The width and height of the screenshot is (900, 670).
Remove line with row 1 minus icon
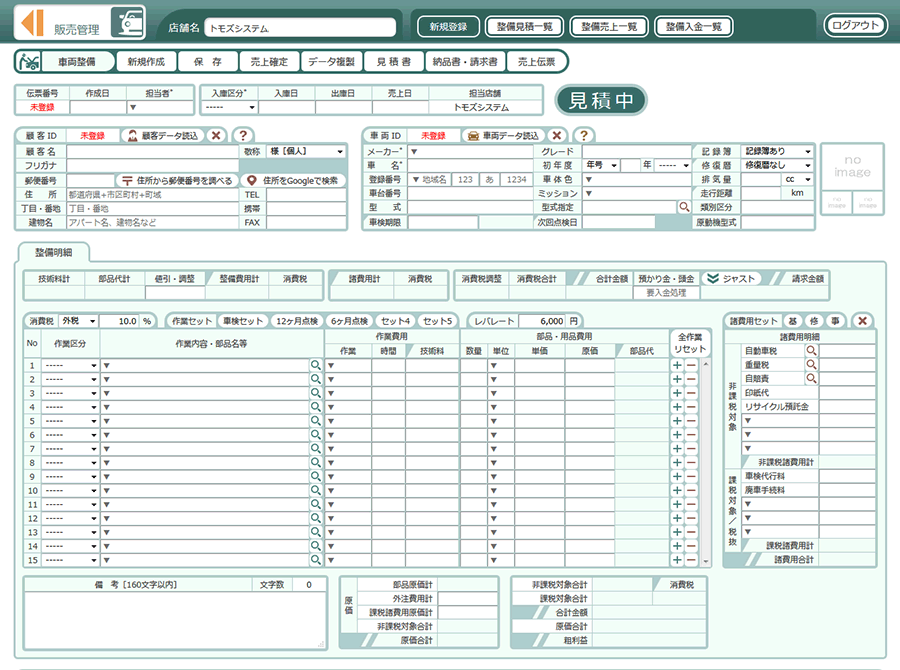coord(691,365)
